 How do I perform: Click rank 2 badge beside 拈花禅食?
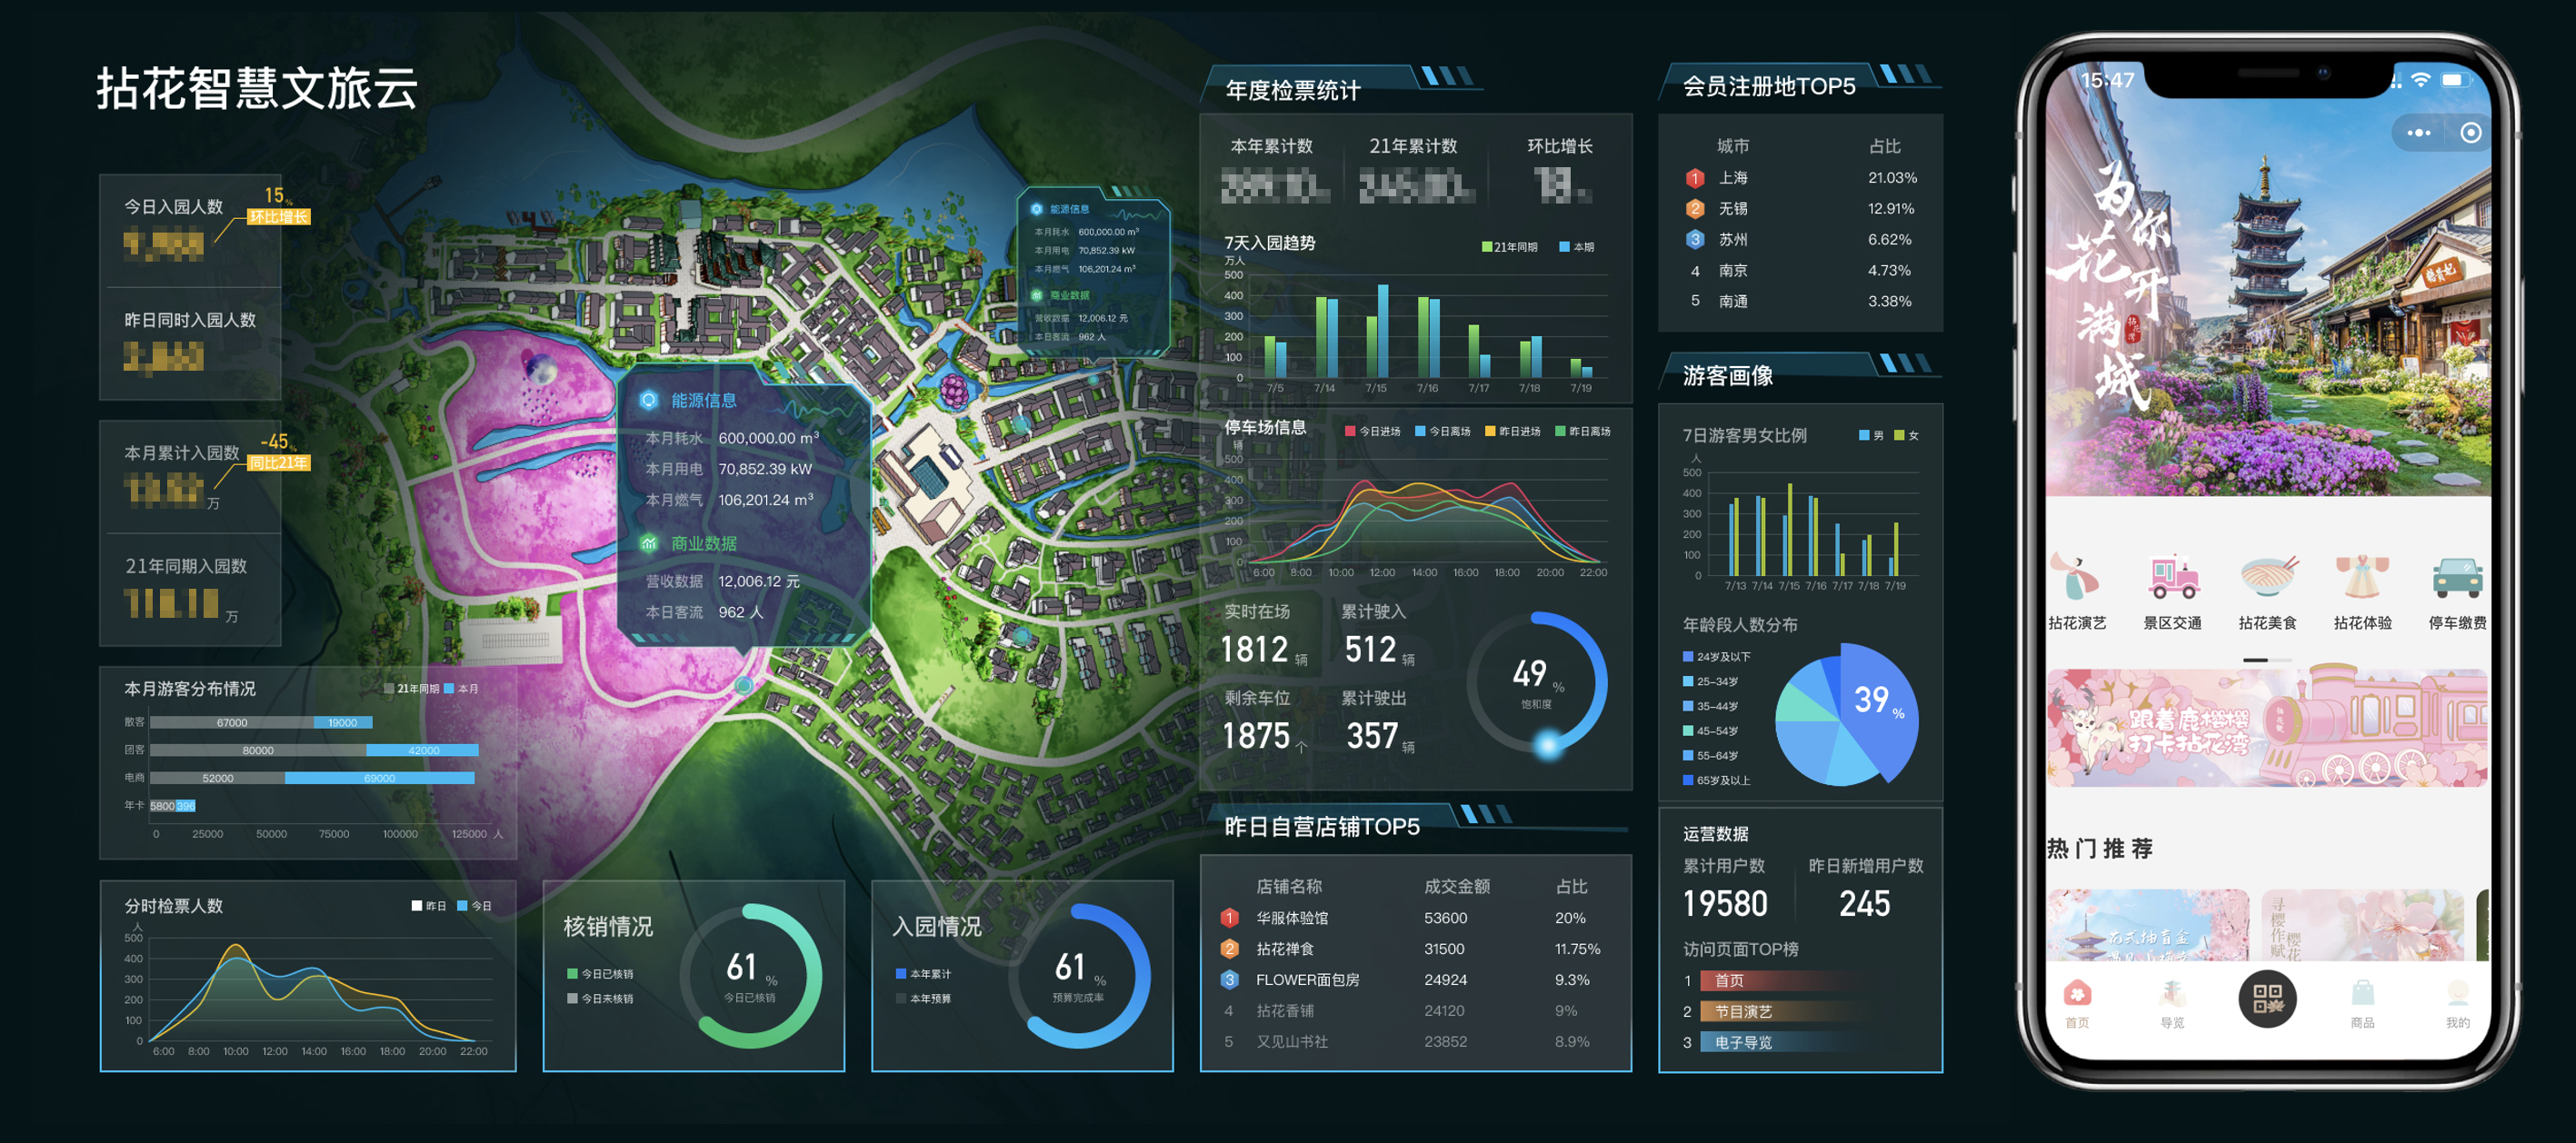pos(1229,949)
